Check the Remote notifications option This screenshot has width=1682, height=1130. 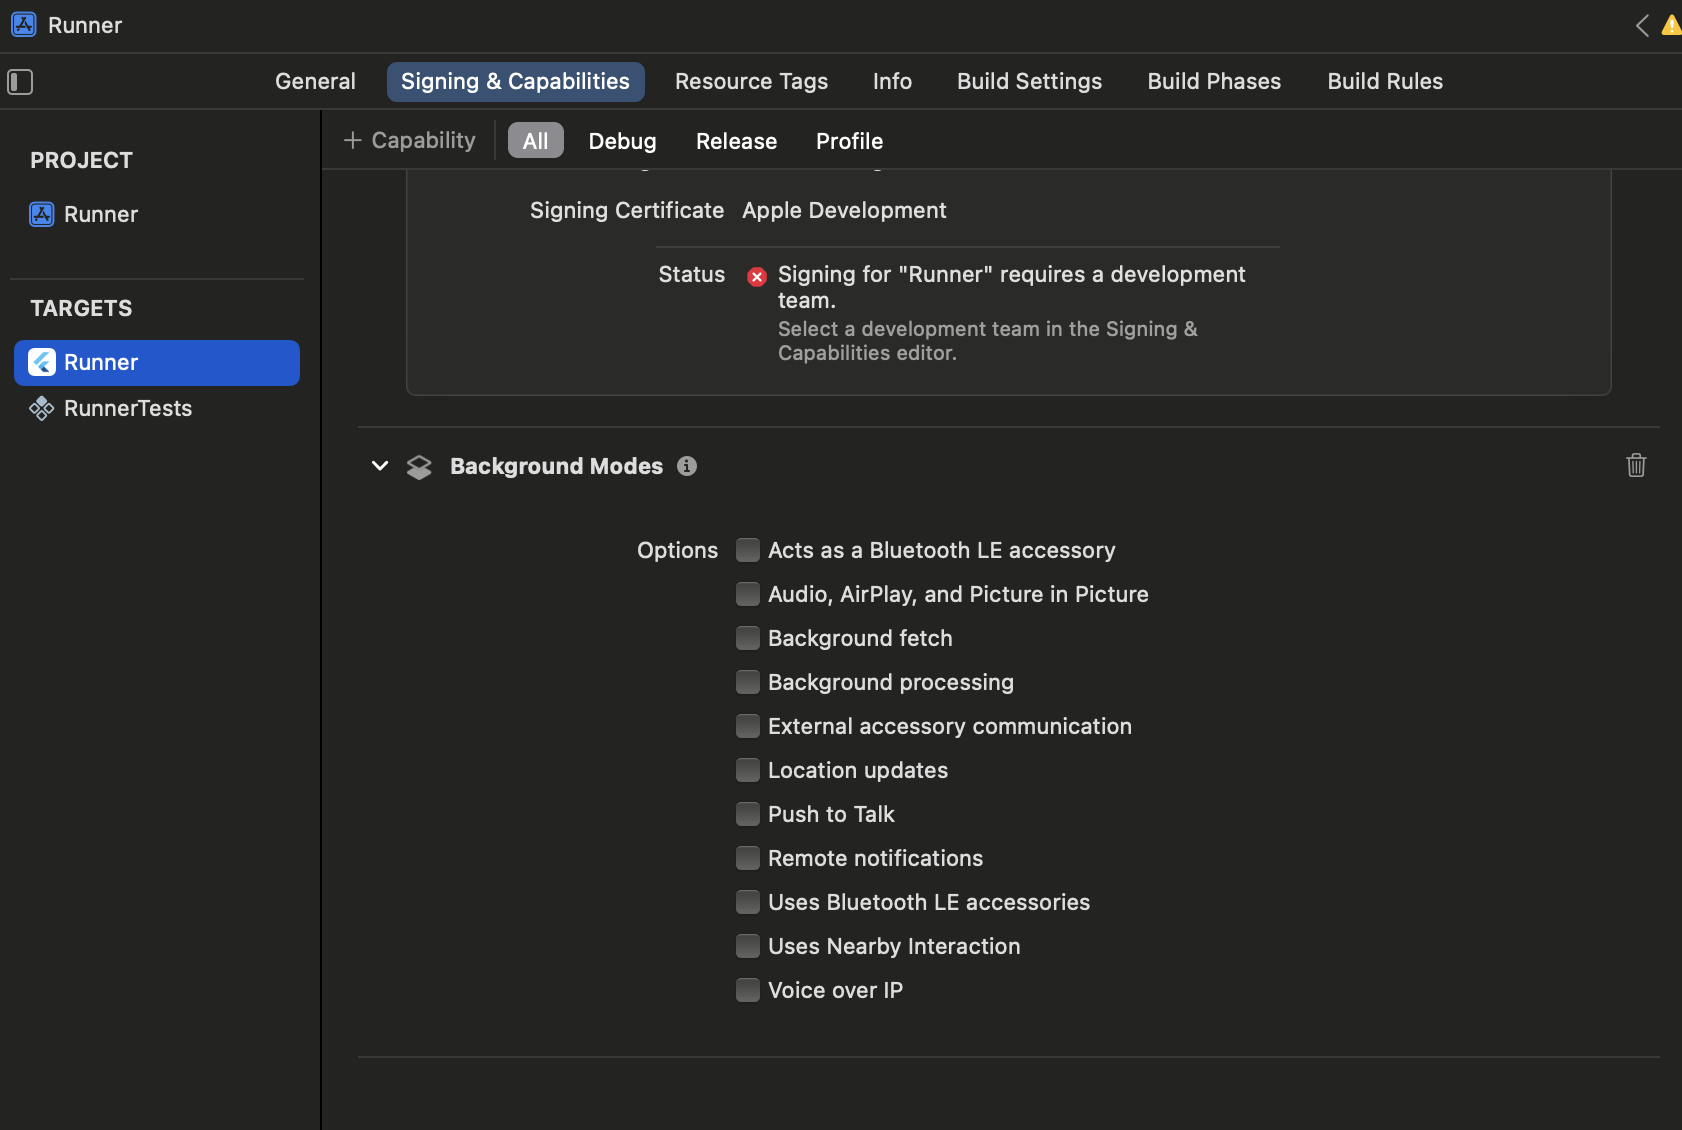[x=748, y=858]
